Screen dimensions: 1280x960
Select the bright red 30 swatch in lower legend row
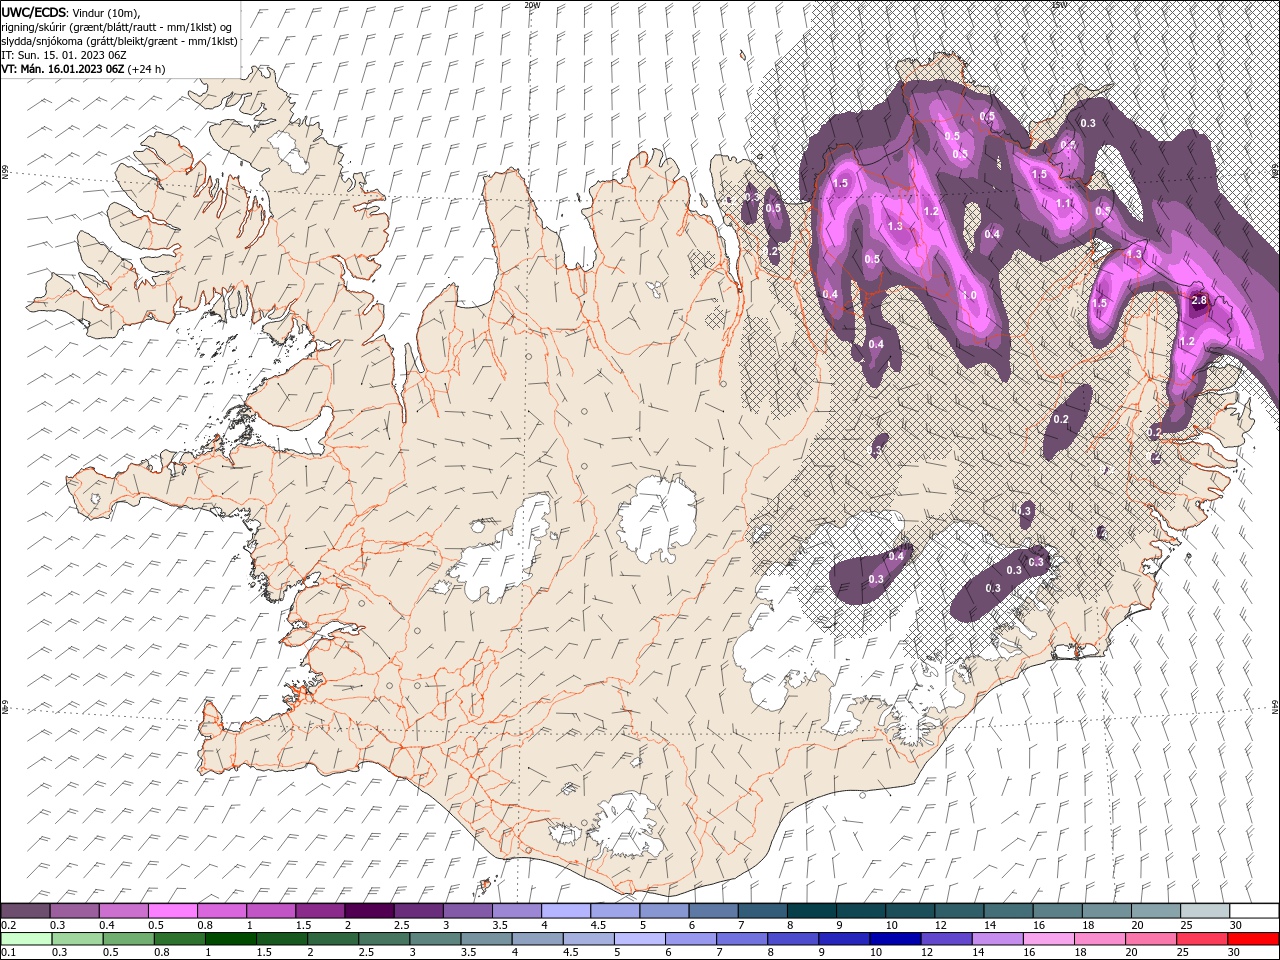coord(1253,939)
